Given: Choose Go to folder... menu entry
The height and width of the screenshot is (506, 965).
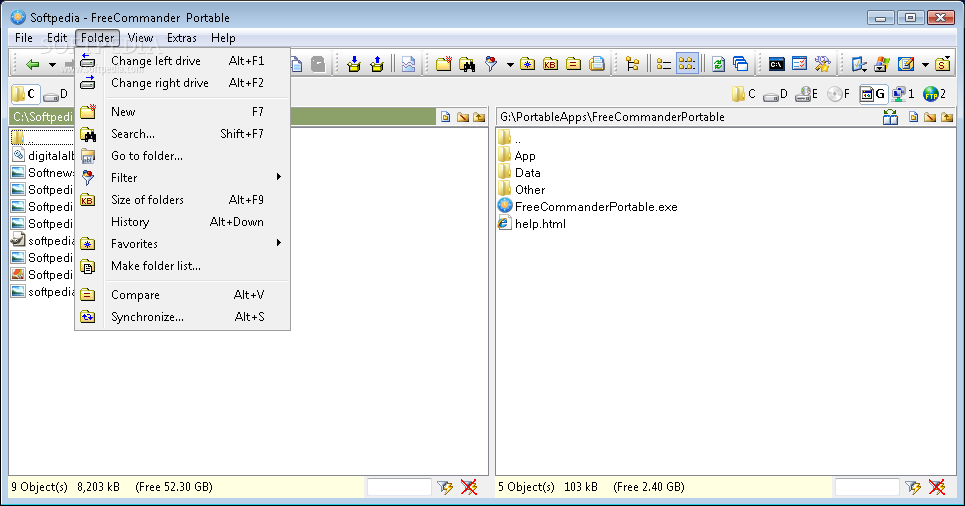Looking at the screenshot, I should point(182,156).
